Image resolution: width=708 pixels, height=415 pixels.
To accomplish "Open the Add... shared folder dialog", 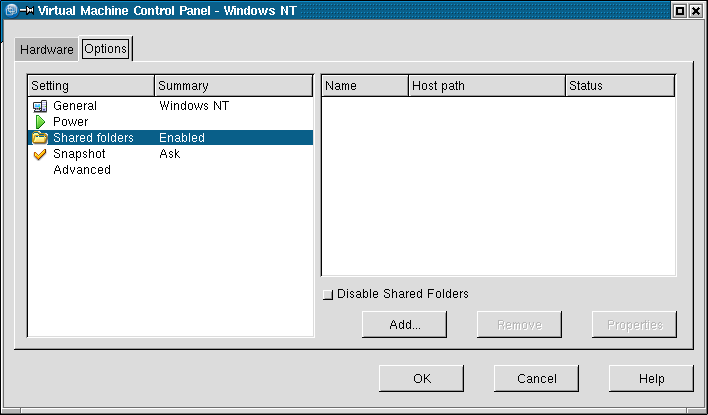I will [405, 324].
